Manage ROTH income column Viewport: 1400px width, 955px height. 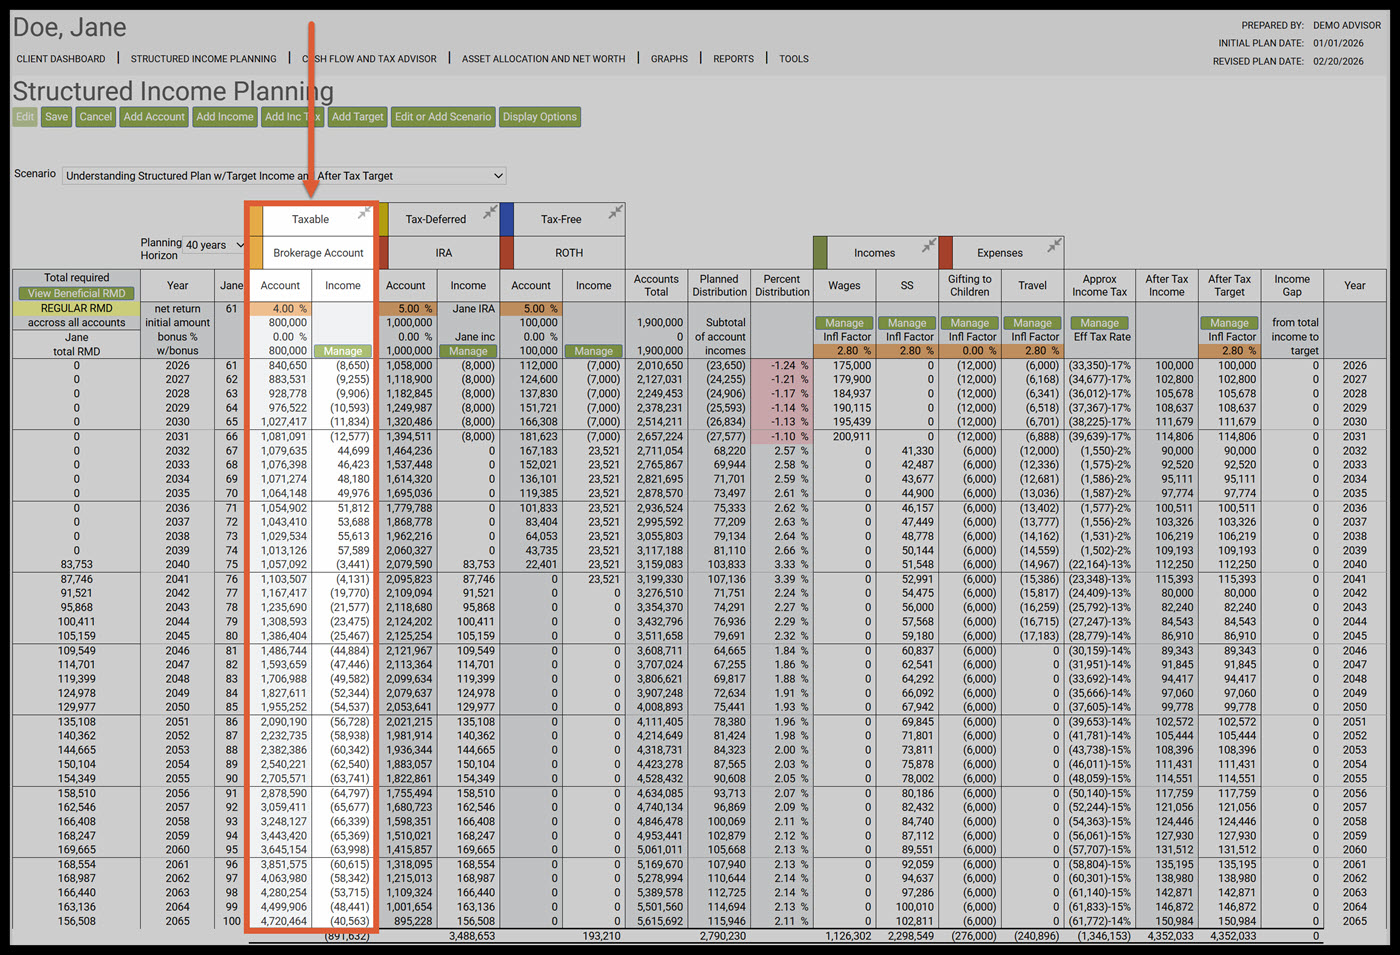click(594, 352)
